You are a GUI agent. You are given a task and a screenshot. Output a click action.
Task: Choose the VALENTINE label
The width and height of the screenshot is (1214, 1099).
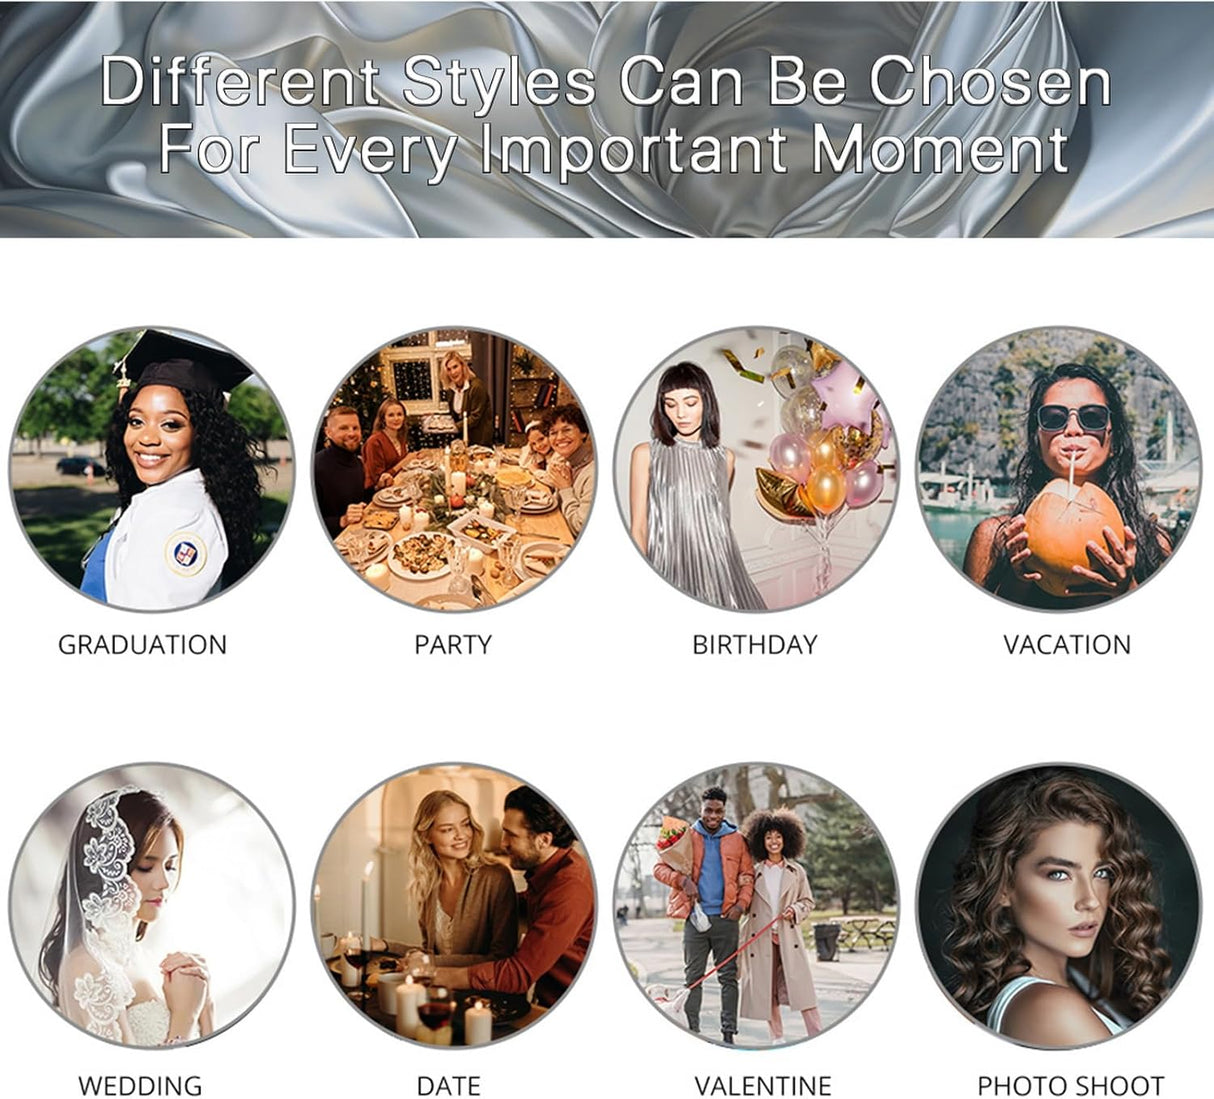click(763, 1085)
